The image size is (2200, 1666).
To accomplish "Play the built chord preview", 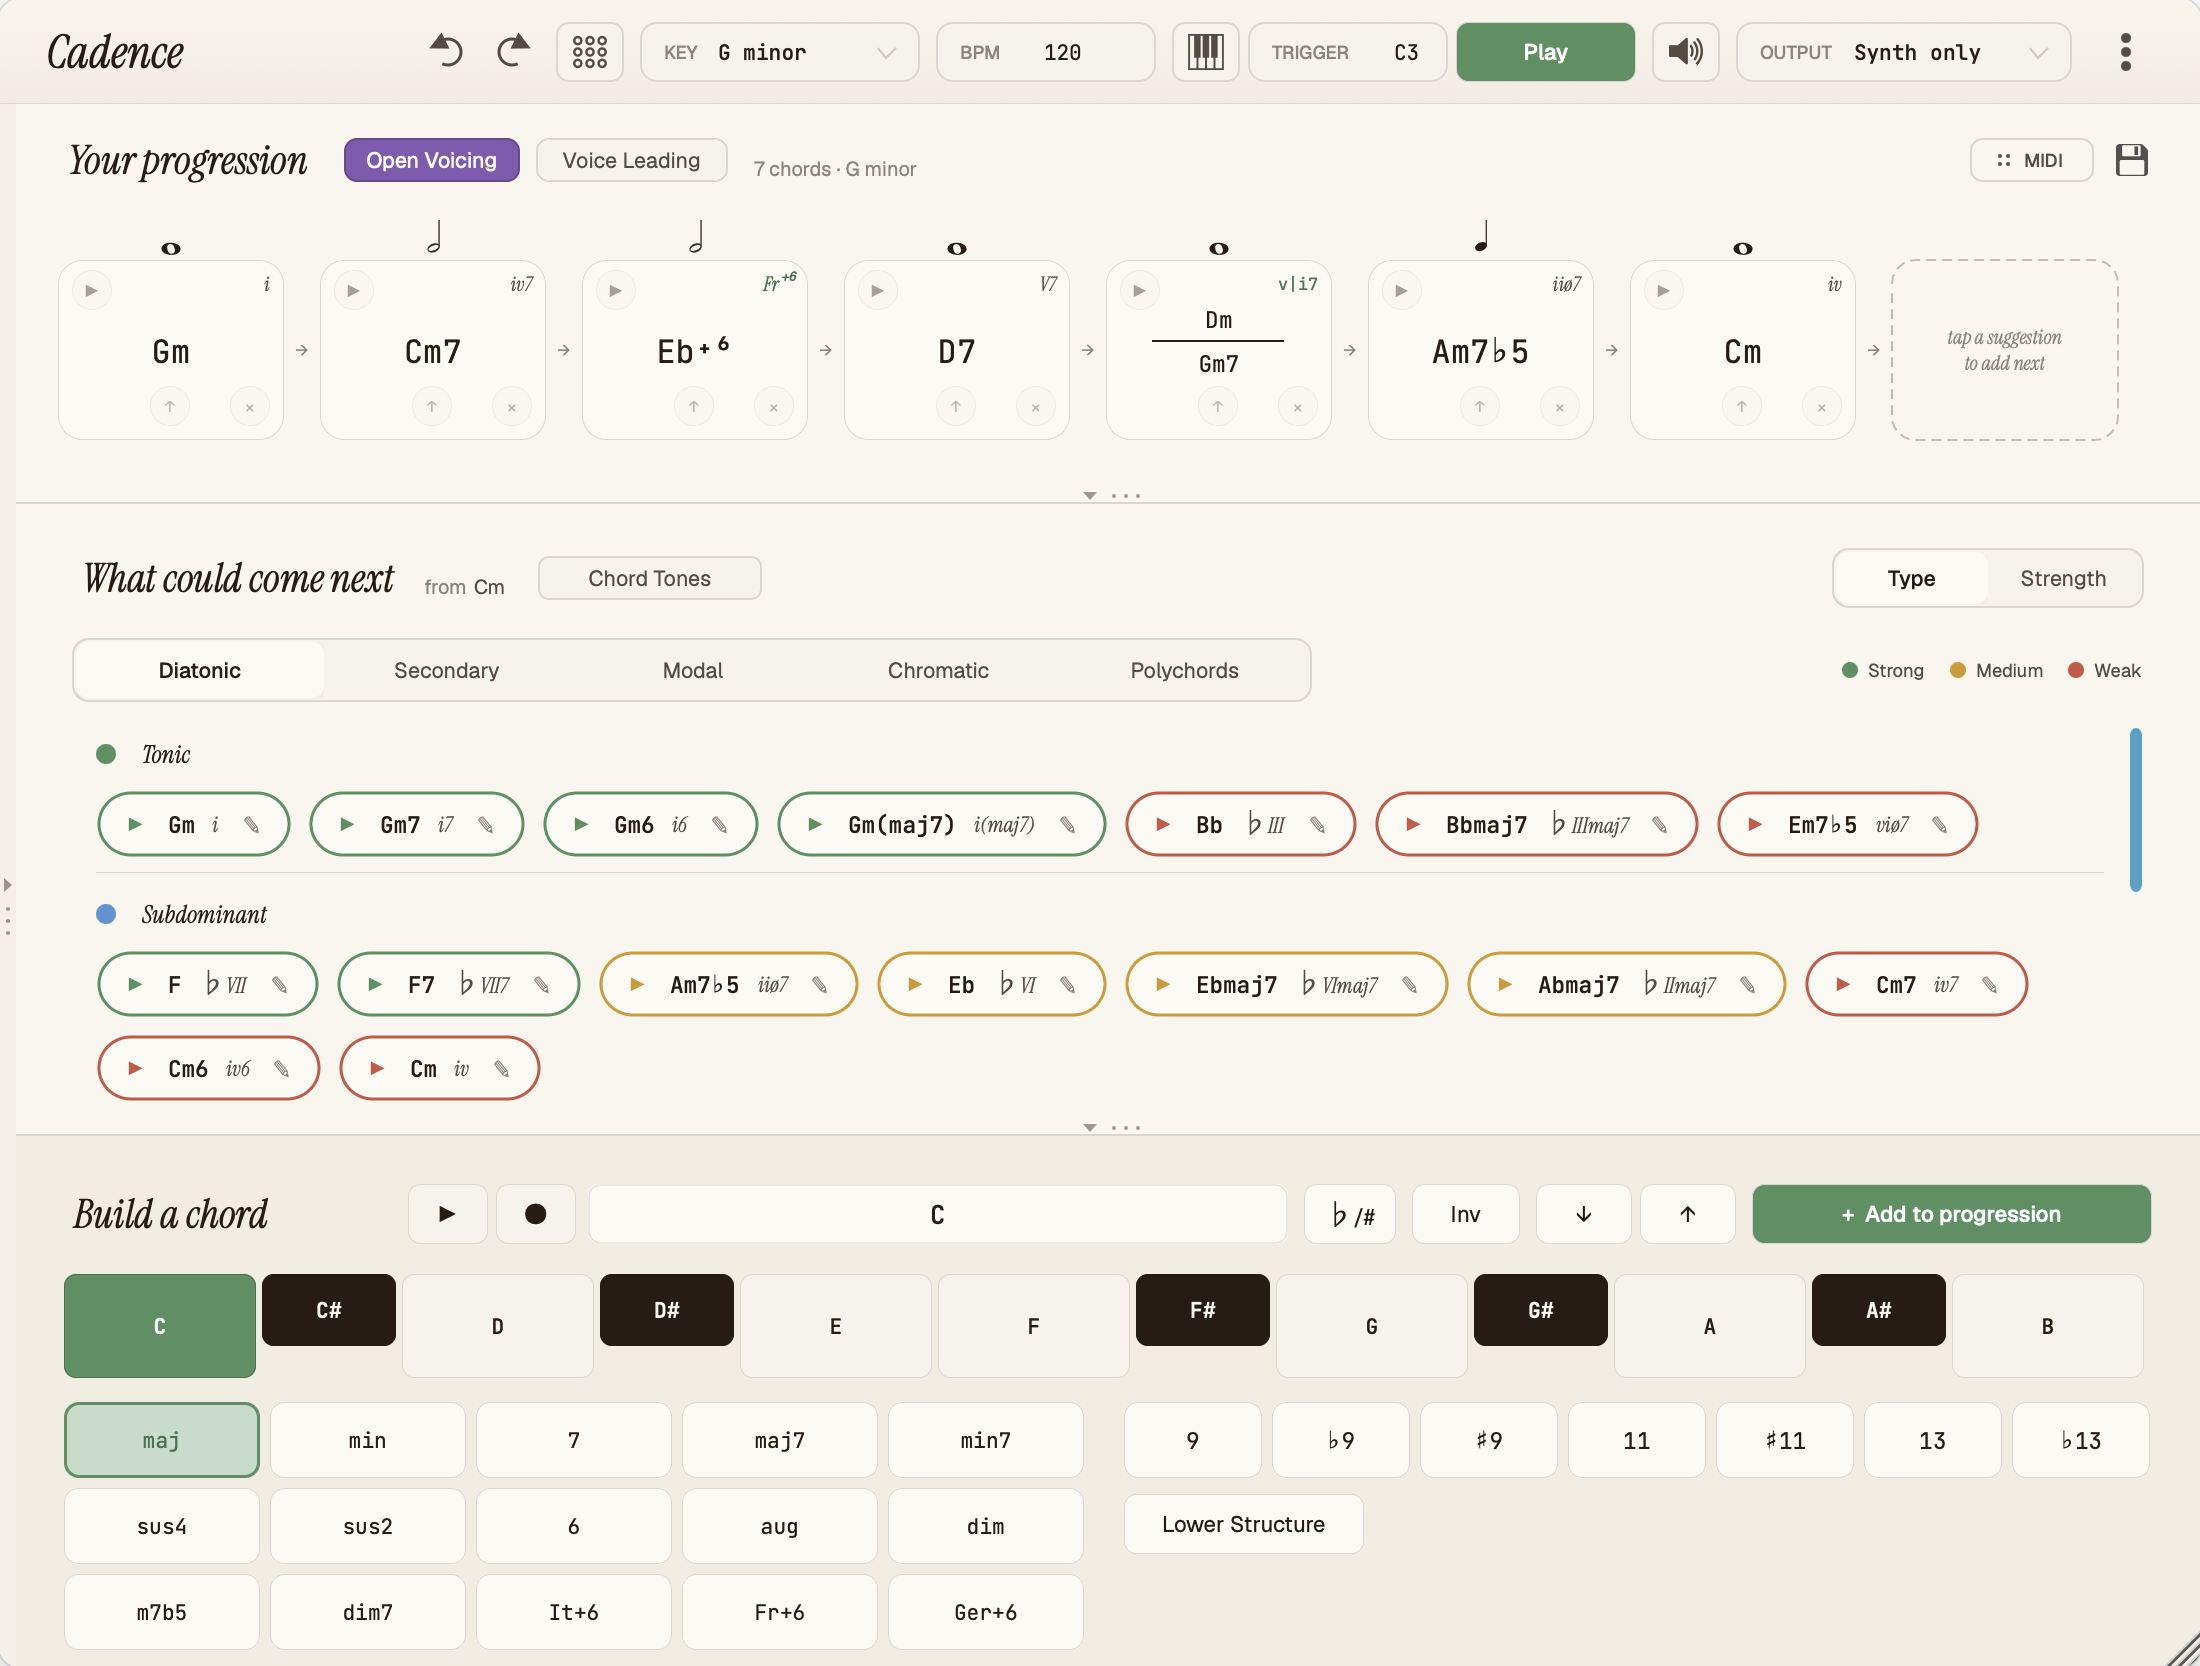I will coord(447,1214).
